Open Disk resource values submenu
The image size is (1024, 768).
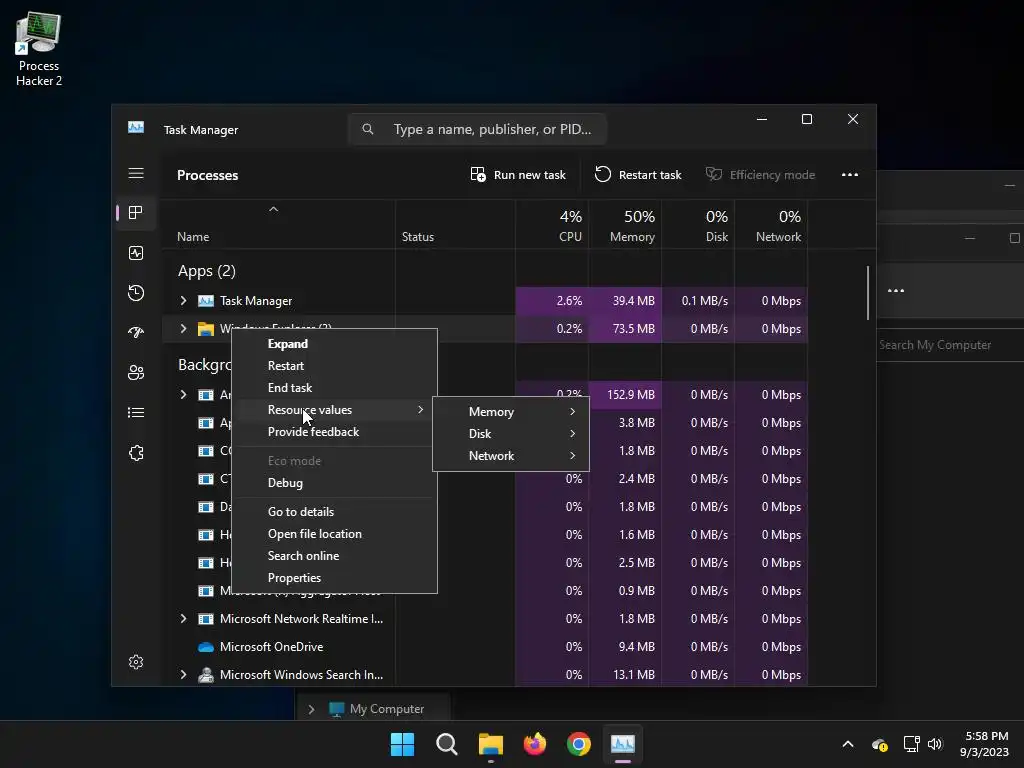[511, 434]
